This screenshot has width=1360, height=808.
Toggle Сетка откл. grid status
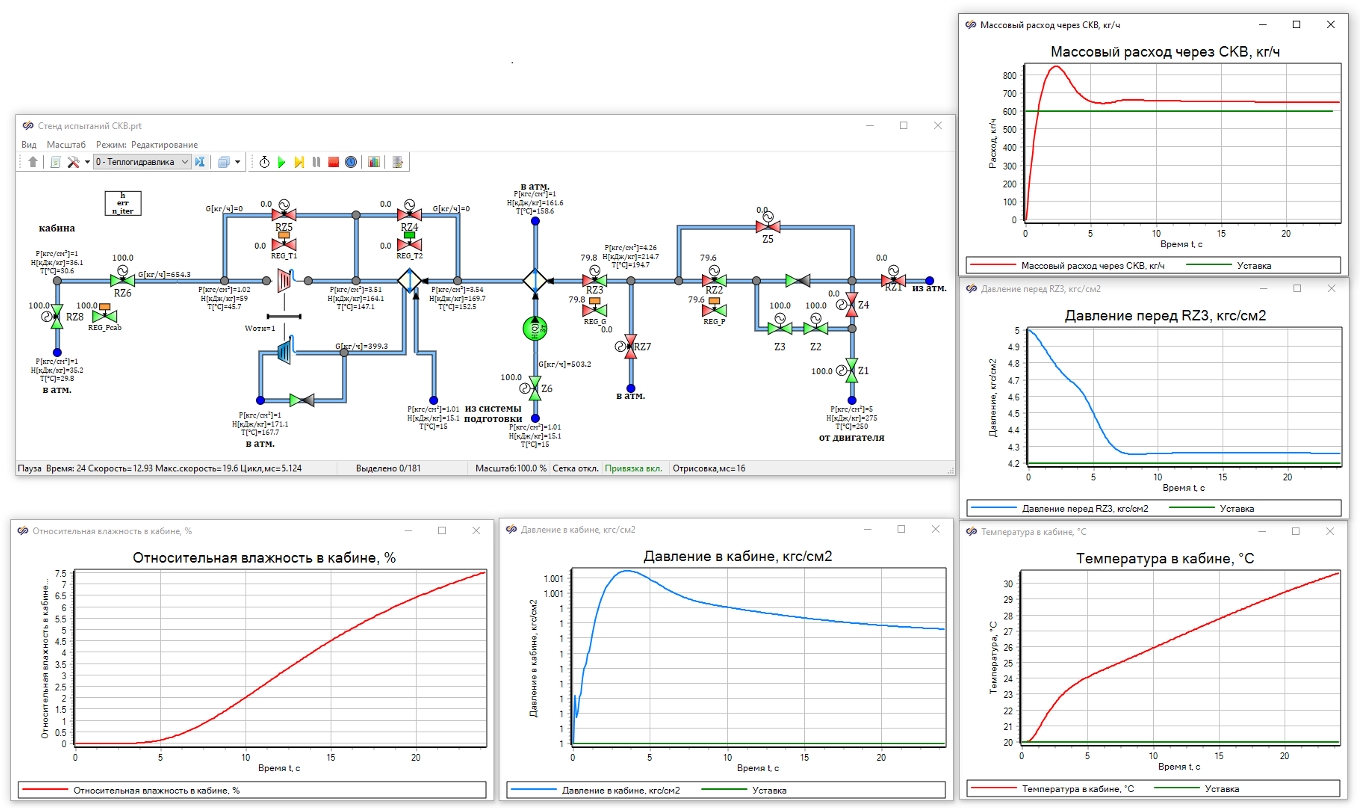pos(574,468)
